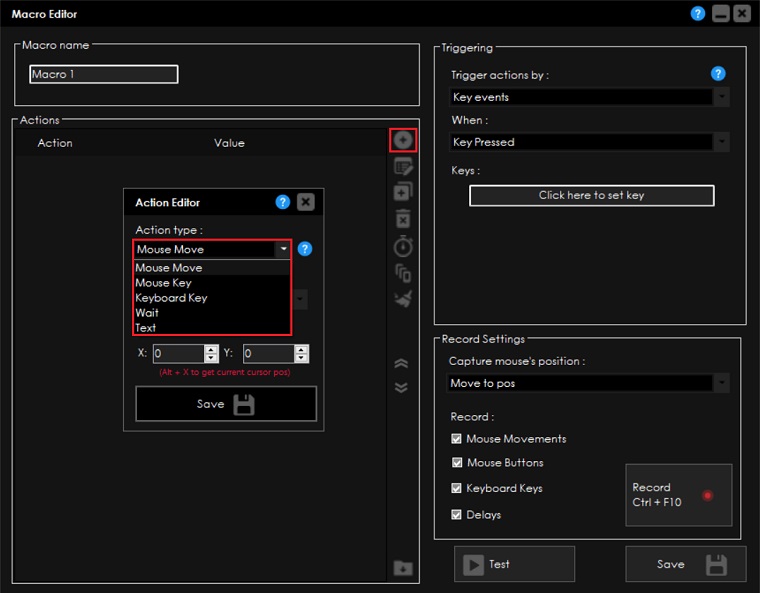Open Capture mouse's position dropdown

(588, 383)
